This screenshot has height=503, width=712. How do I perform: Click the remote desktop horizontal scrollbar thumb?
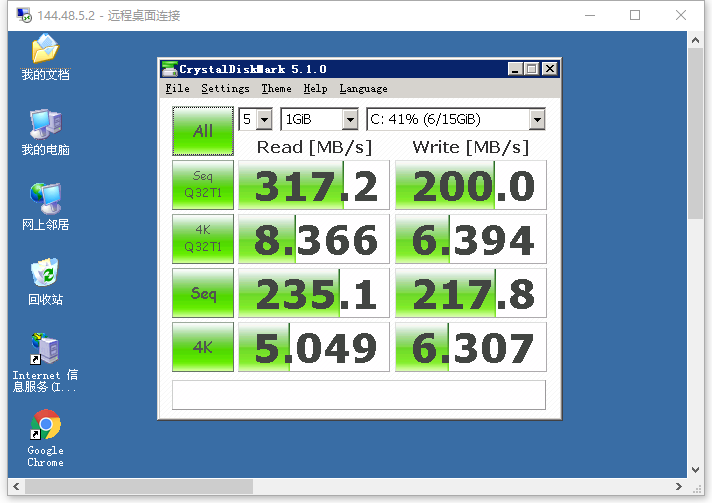coord(138,487)
